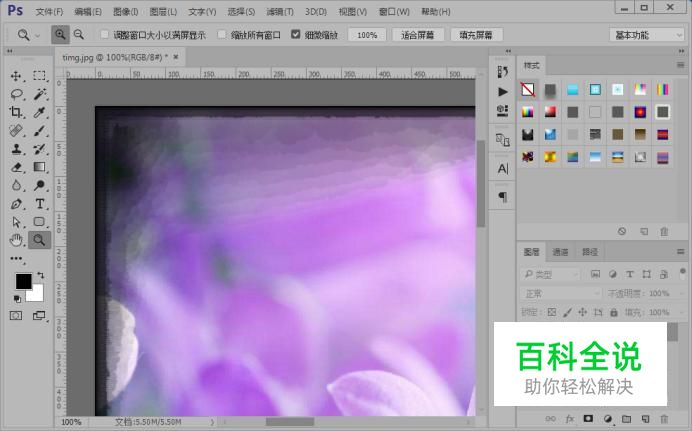This screenshot has width=692, height=431.
Task: Select the Dodge tool
Action: (x=40, y=185)
